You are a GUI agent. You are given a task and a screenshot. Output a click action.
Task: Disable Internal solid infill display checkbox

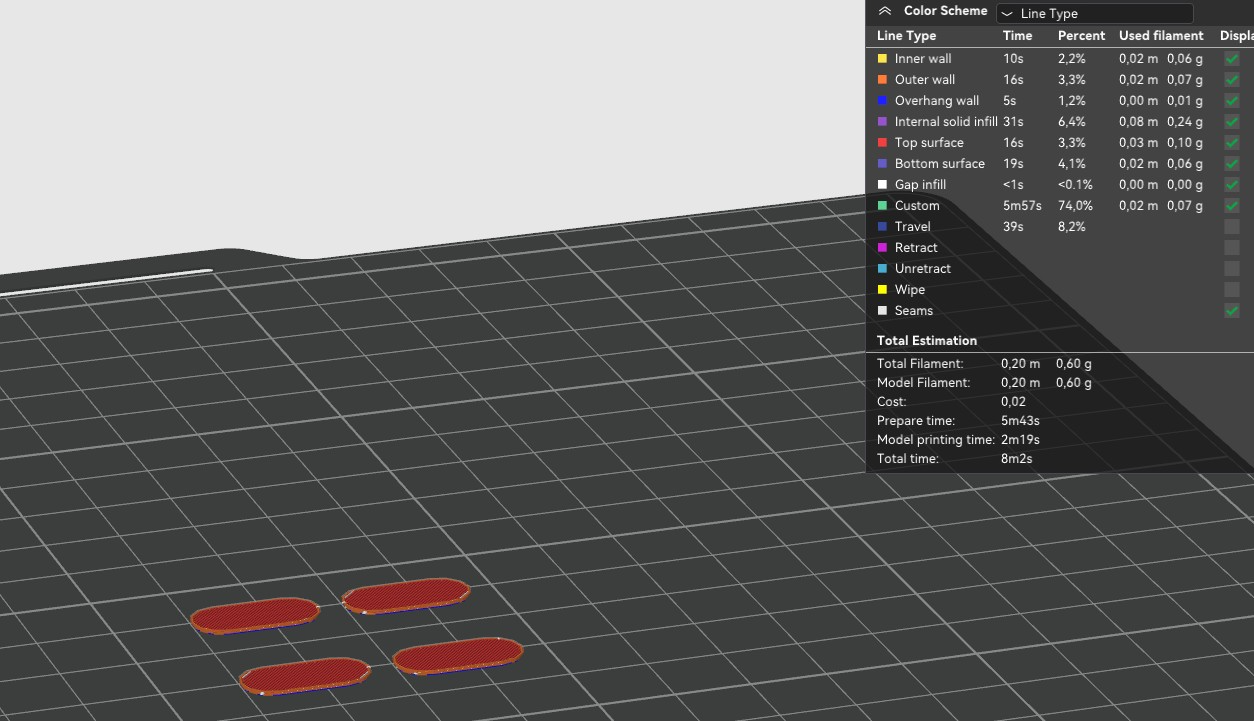(1232, 122)
